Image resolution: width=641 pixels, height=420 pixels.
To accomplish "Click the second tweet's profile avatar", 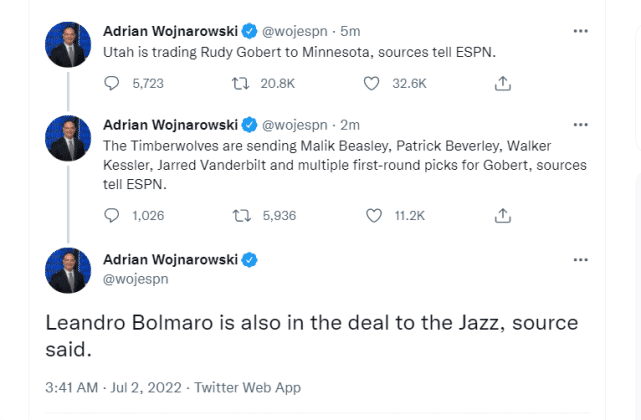I will click(x=68, y=138).
